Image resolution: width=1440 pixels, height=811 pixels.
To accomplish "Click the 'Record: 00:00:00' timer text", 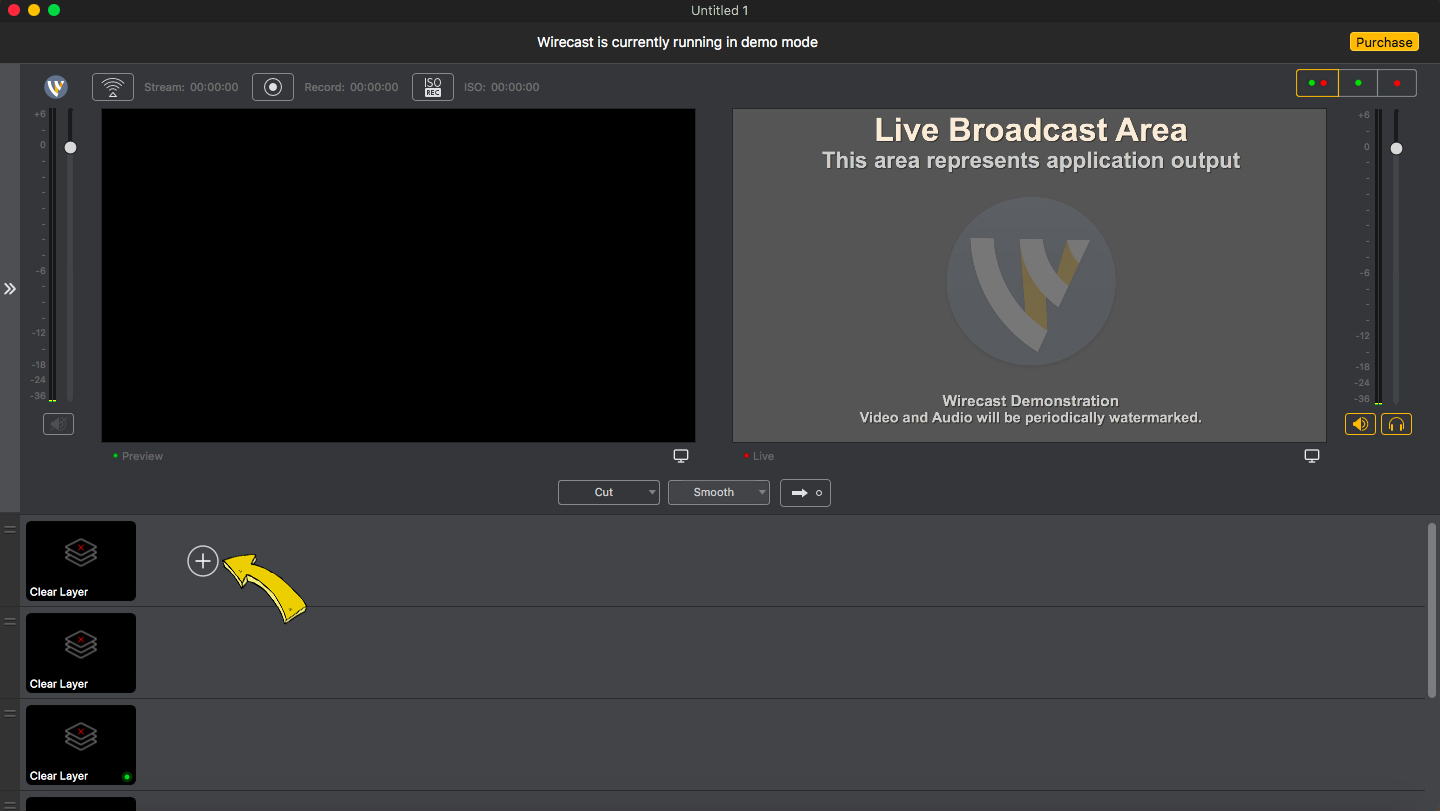I will 351,87.
